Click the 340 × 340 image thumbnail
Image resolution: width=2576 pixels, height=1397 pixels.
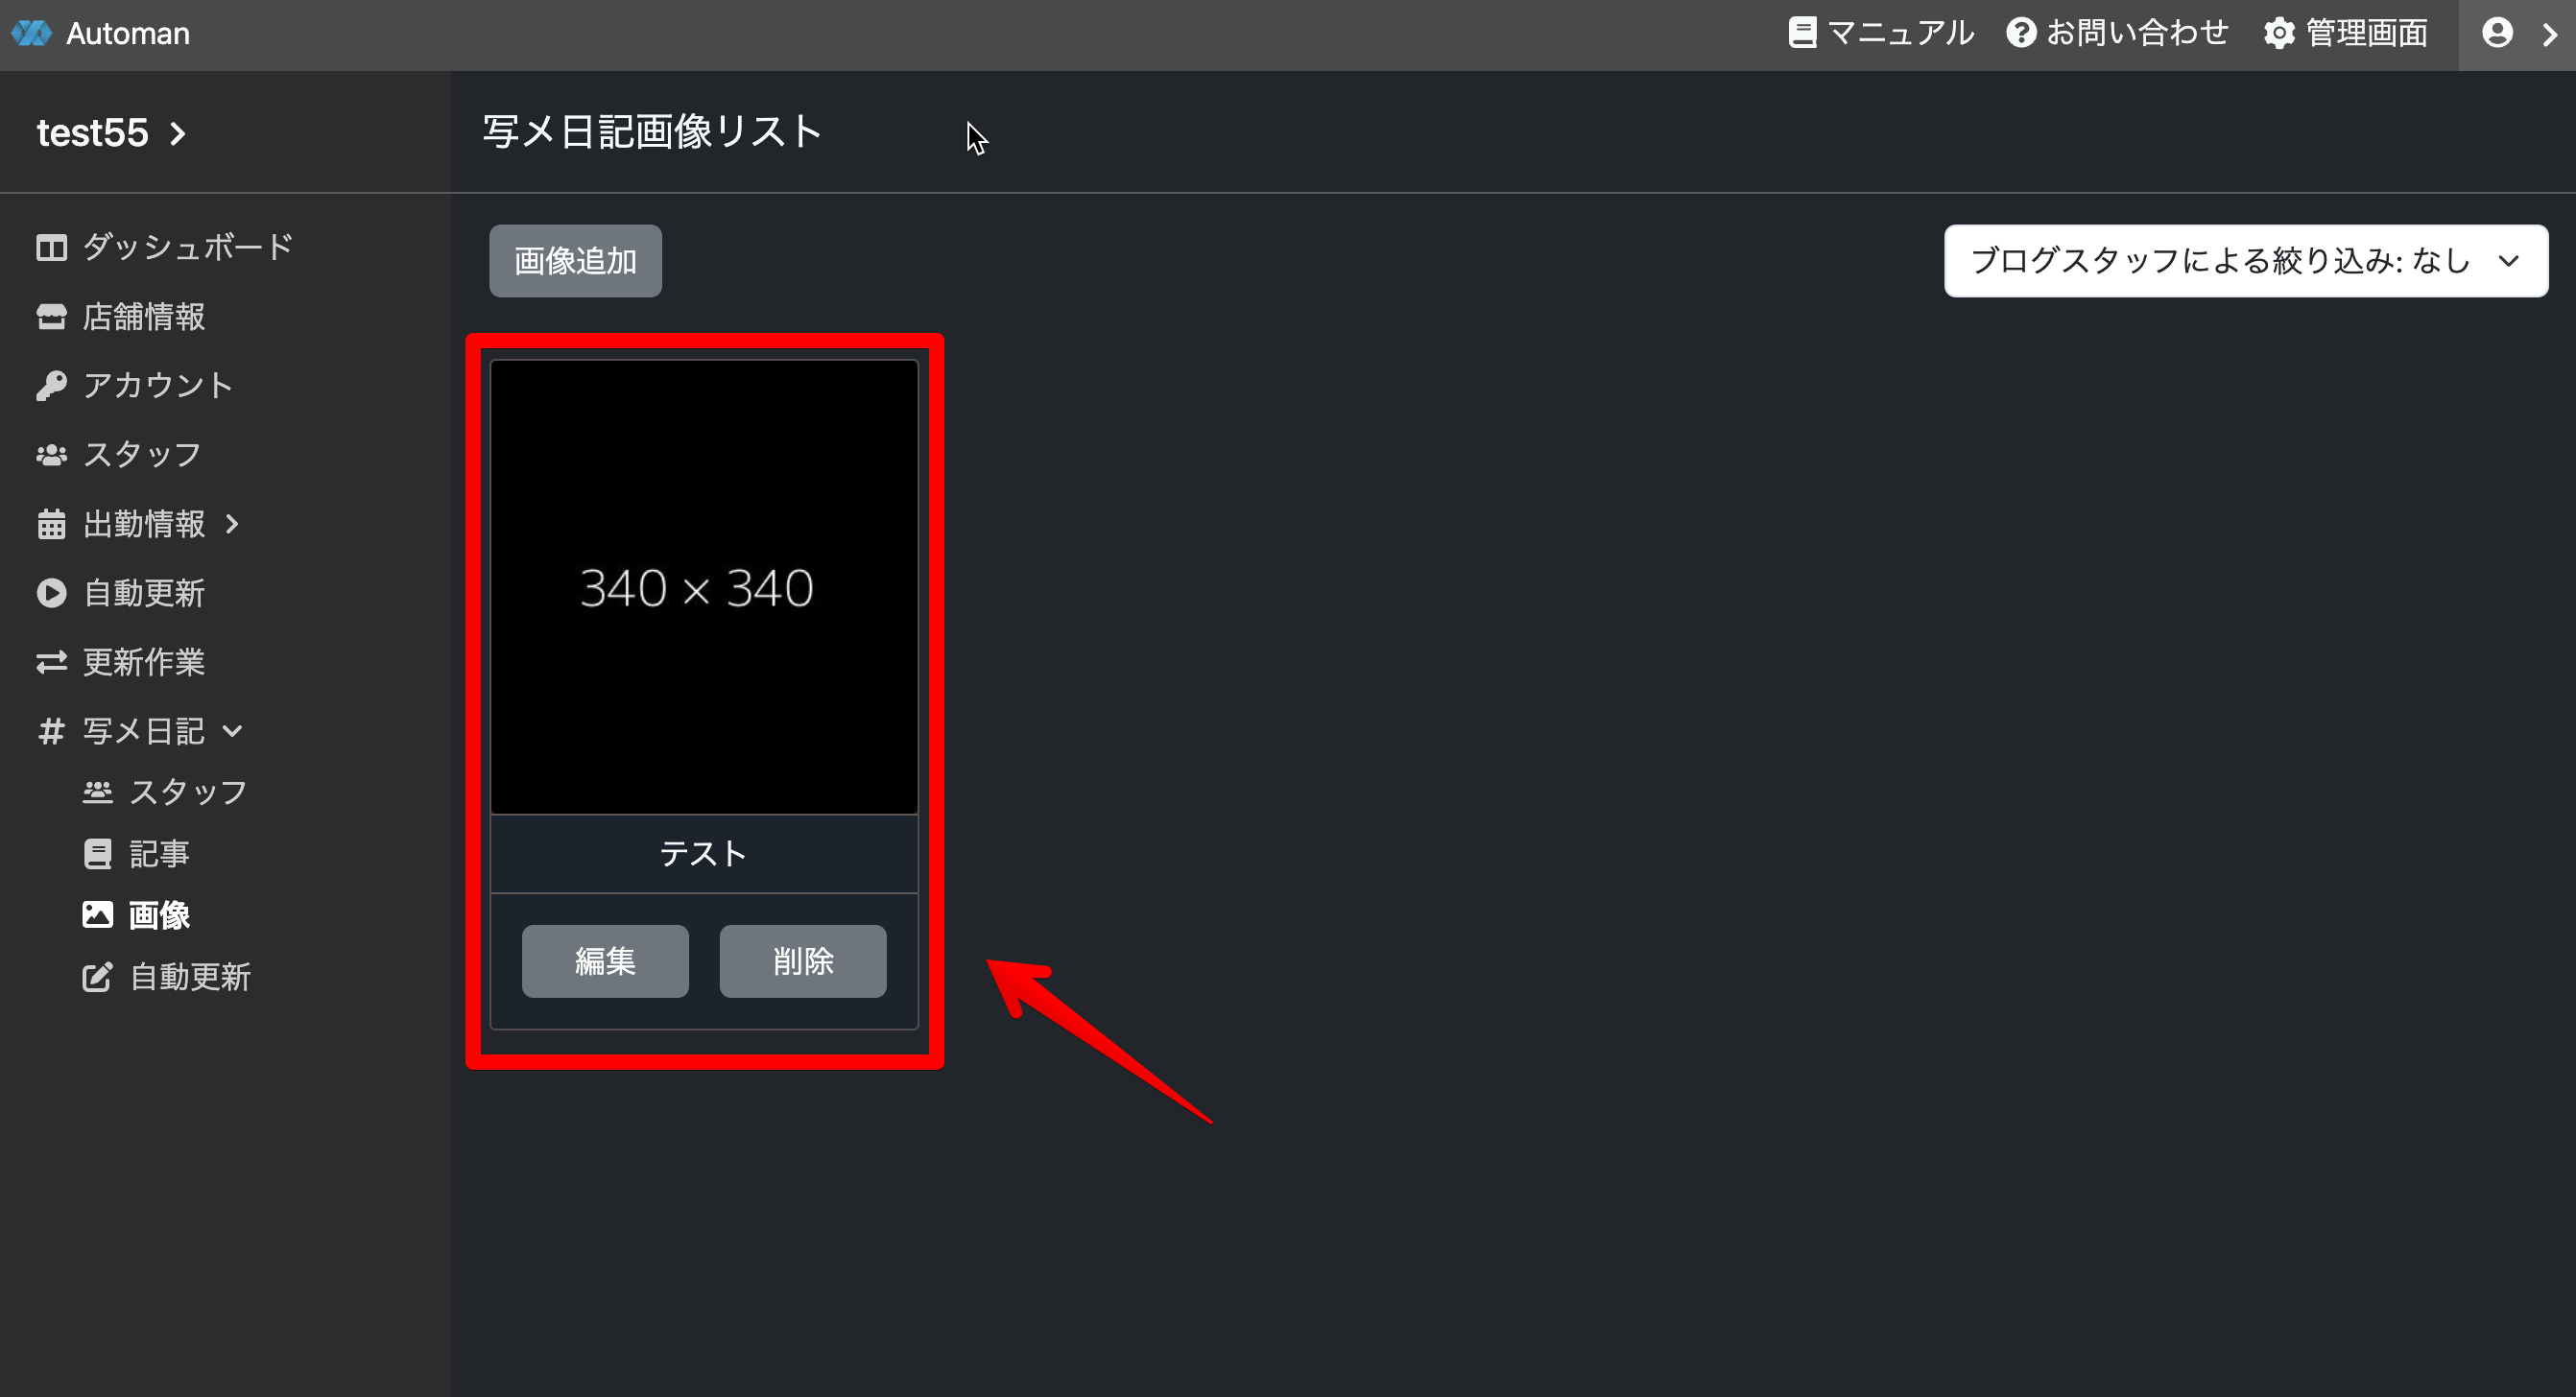[704, 587]
